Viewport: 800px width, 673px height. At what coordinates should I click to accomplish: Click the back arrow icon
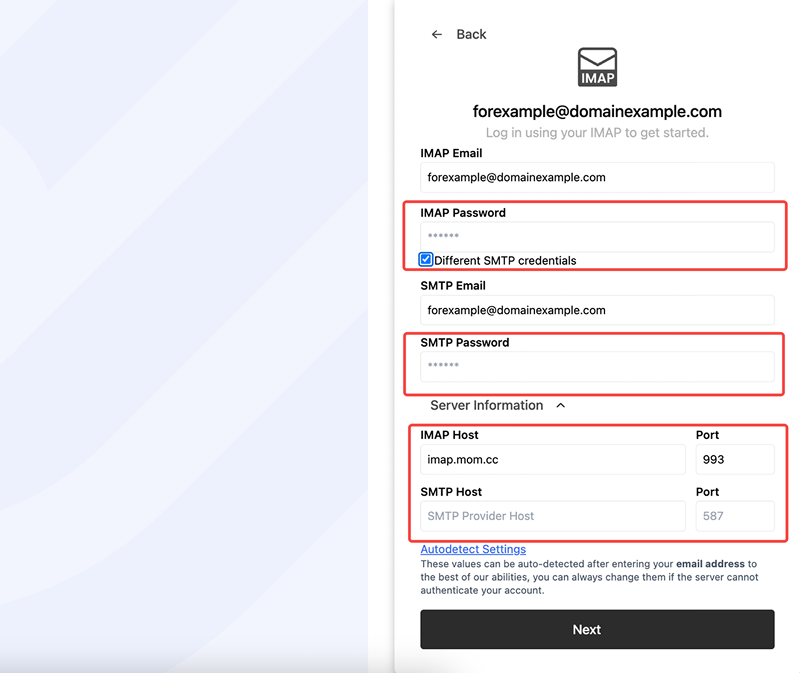pyautogui.click(x=436, y=34)
